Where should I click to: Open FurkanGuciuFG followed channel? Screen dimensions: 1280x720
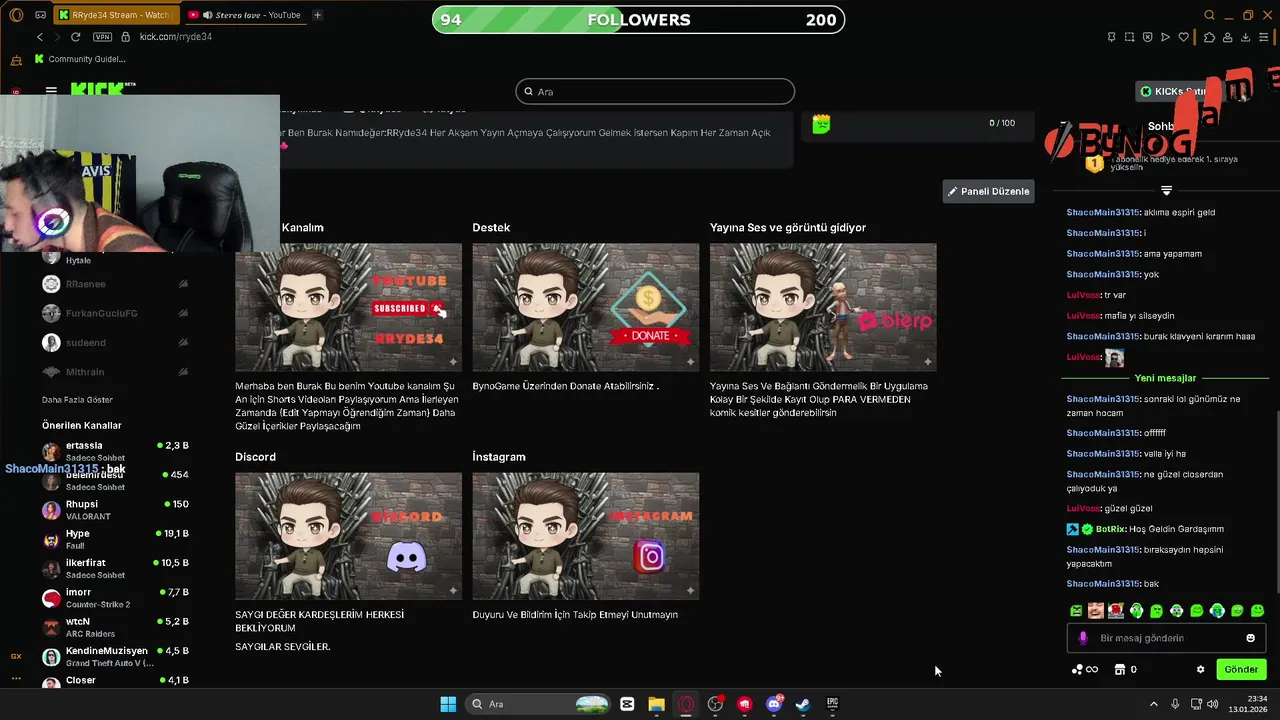tap(115, 313)
